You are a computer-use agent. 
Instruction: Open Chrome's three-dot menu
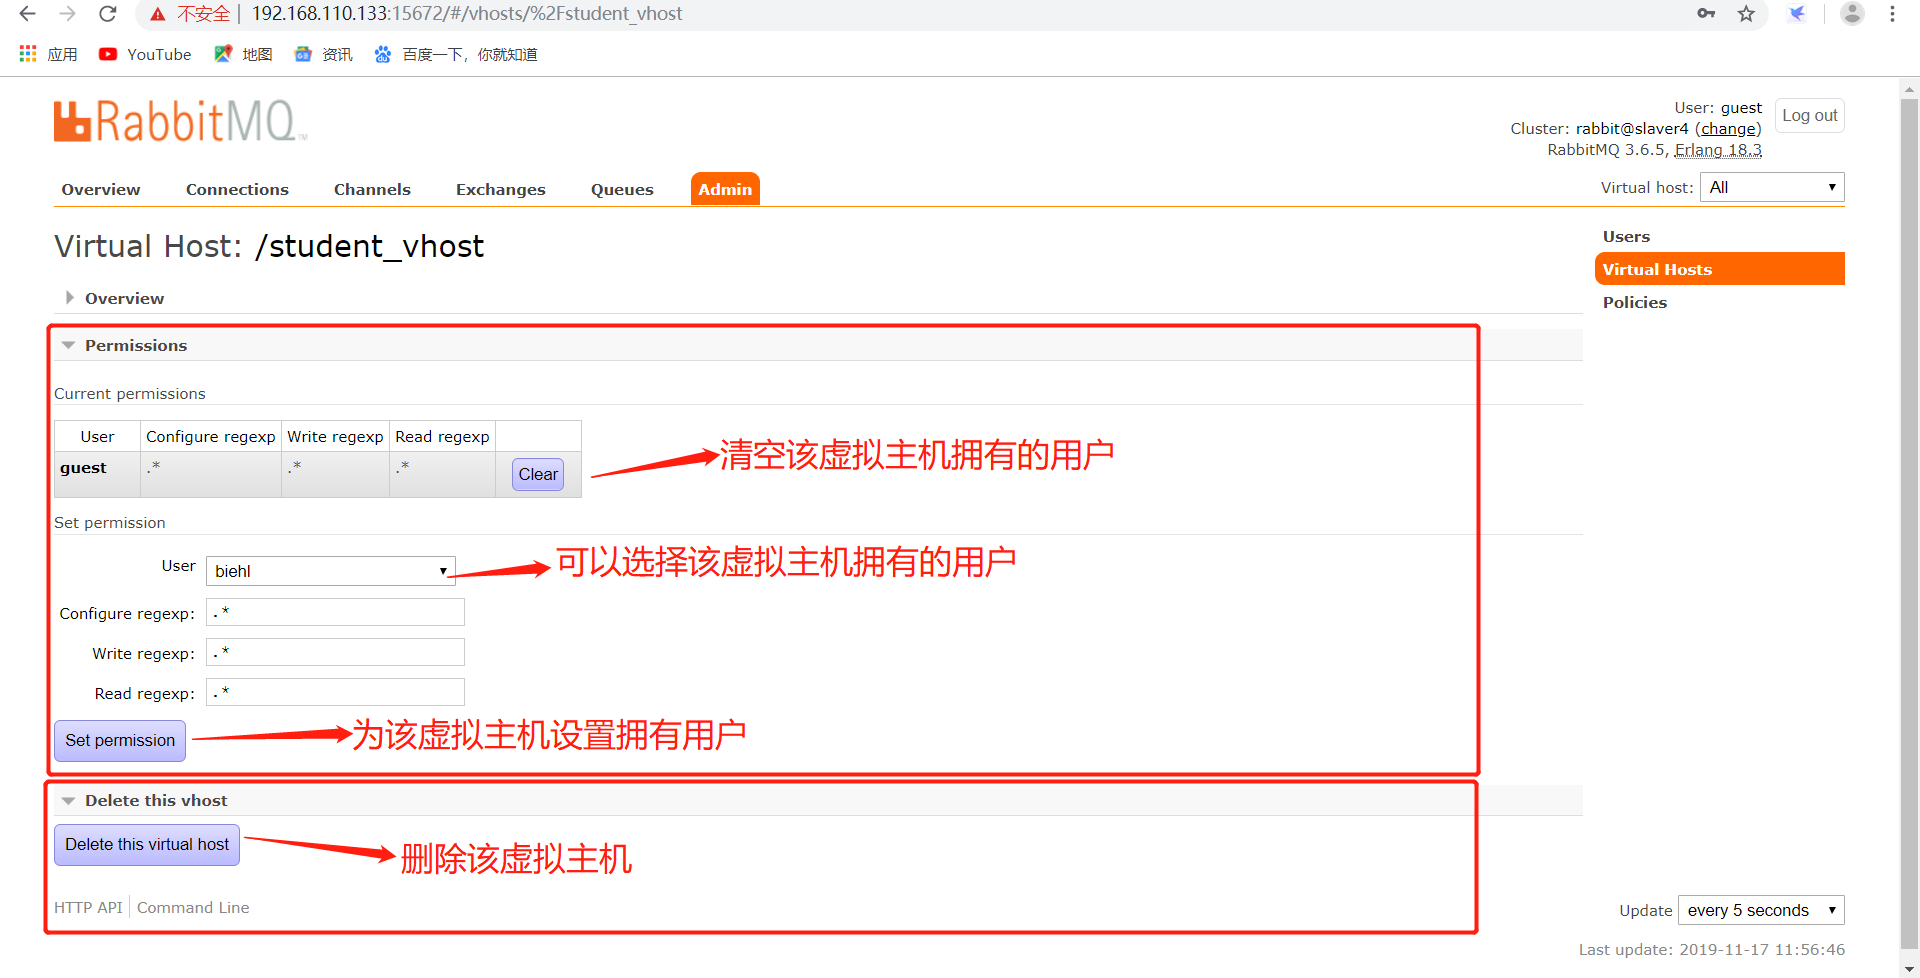click(1892, 14)
